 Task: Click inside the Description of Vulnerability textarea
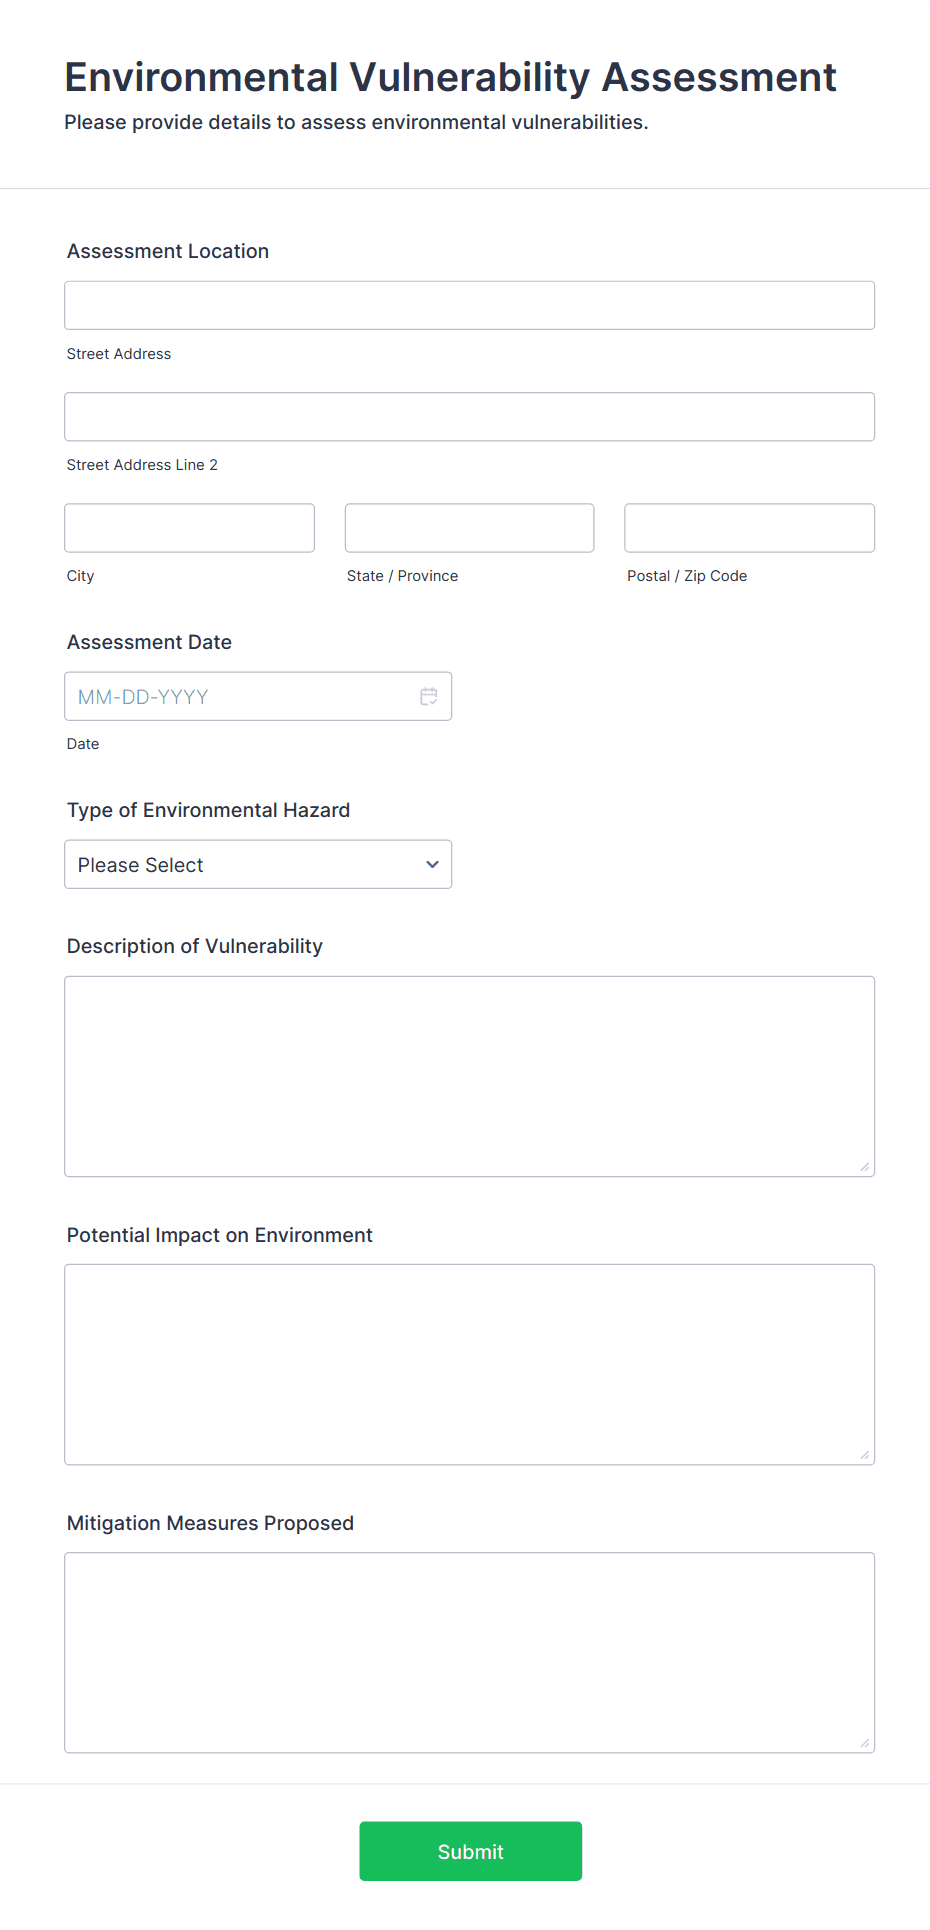coord(469,1076)
